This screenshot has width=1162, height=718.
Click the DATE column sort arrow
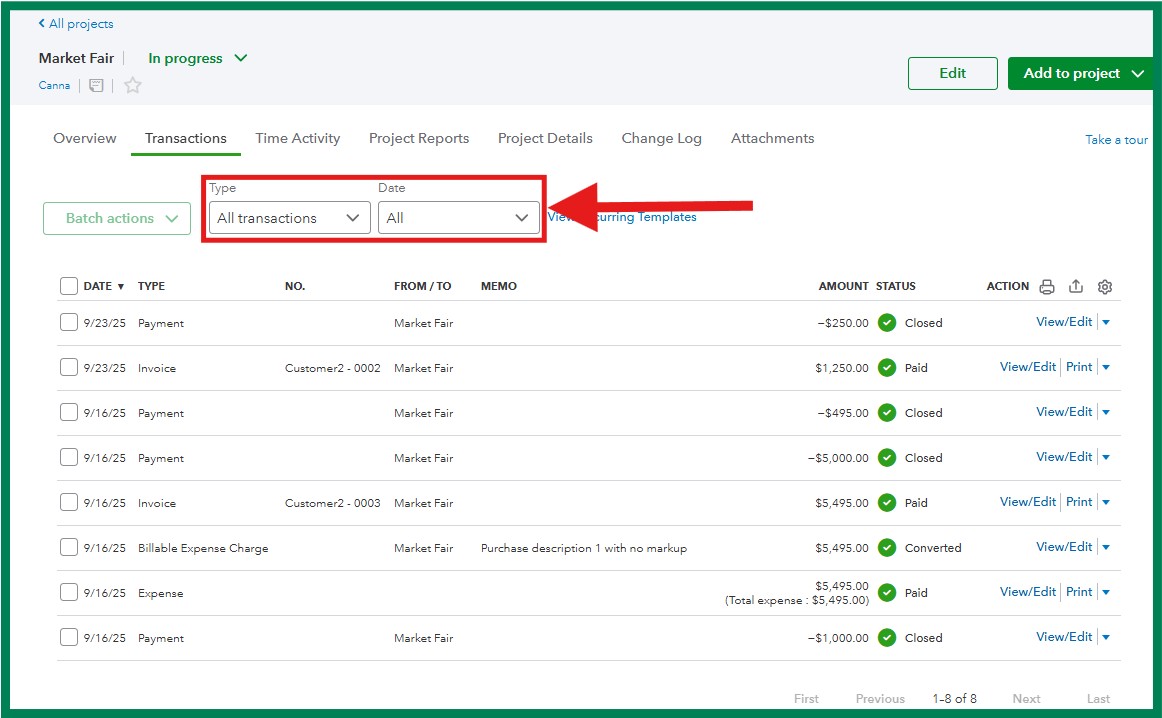click(x=121, y=287)
